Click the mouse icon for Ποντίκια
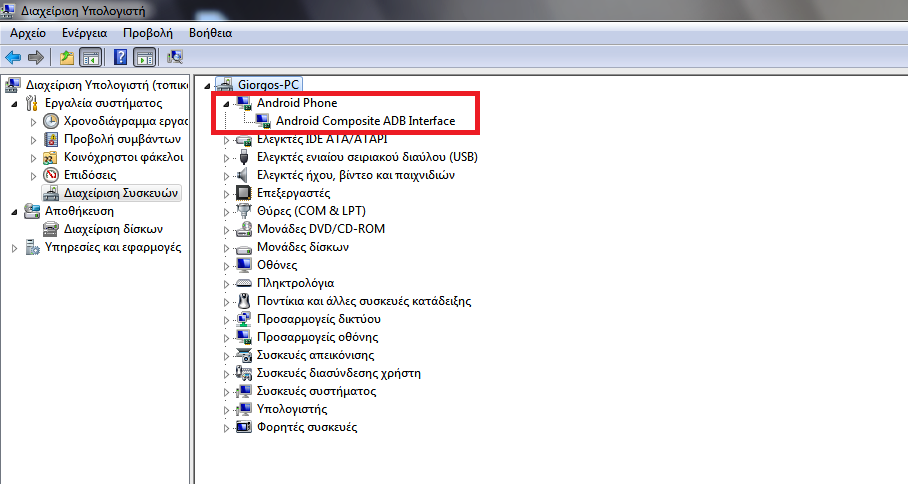The image size is (908, 484). click(x=244, y=301)
